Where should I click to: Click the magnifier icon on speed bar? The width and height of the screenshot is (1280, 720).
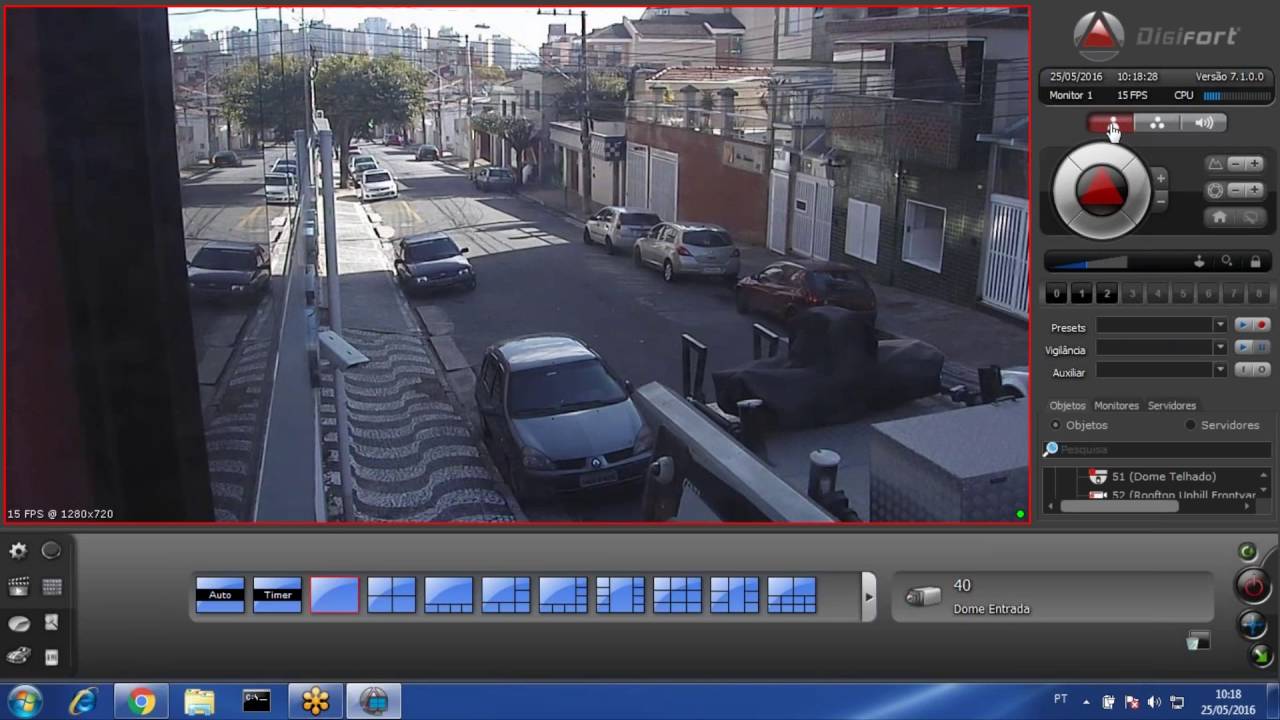pyautogui.click(x=1227, y=261)
